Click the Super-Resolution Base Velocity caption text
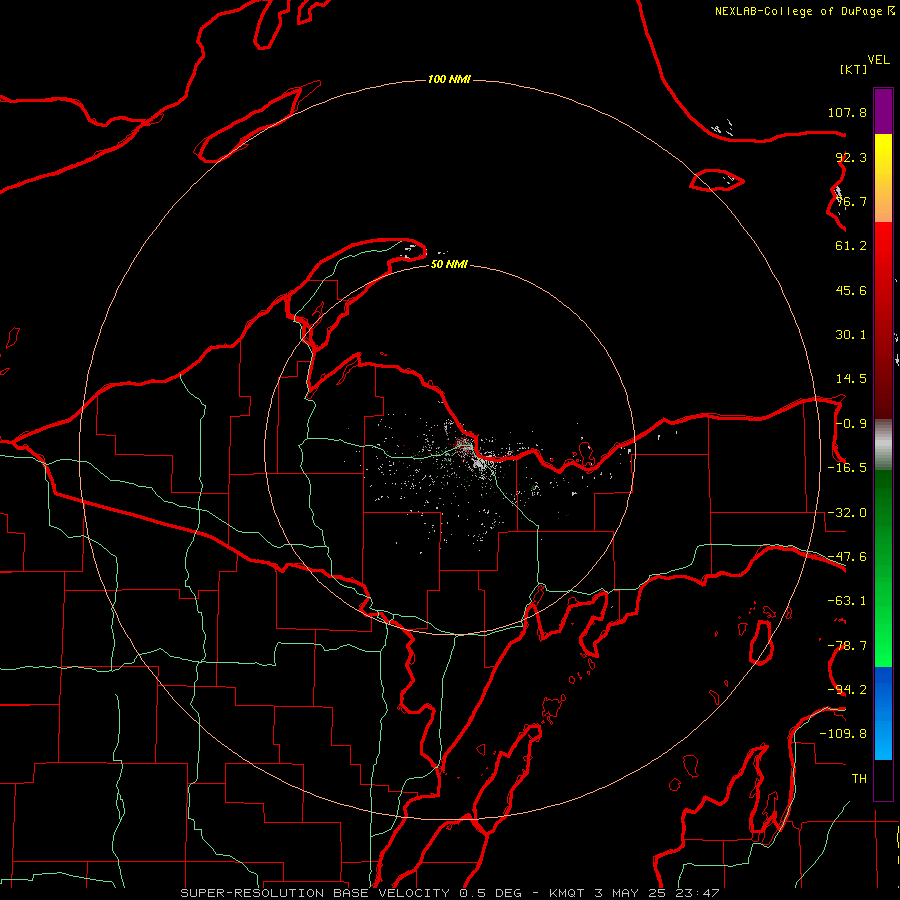The image size is (900, 900). click(449, 893)
